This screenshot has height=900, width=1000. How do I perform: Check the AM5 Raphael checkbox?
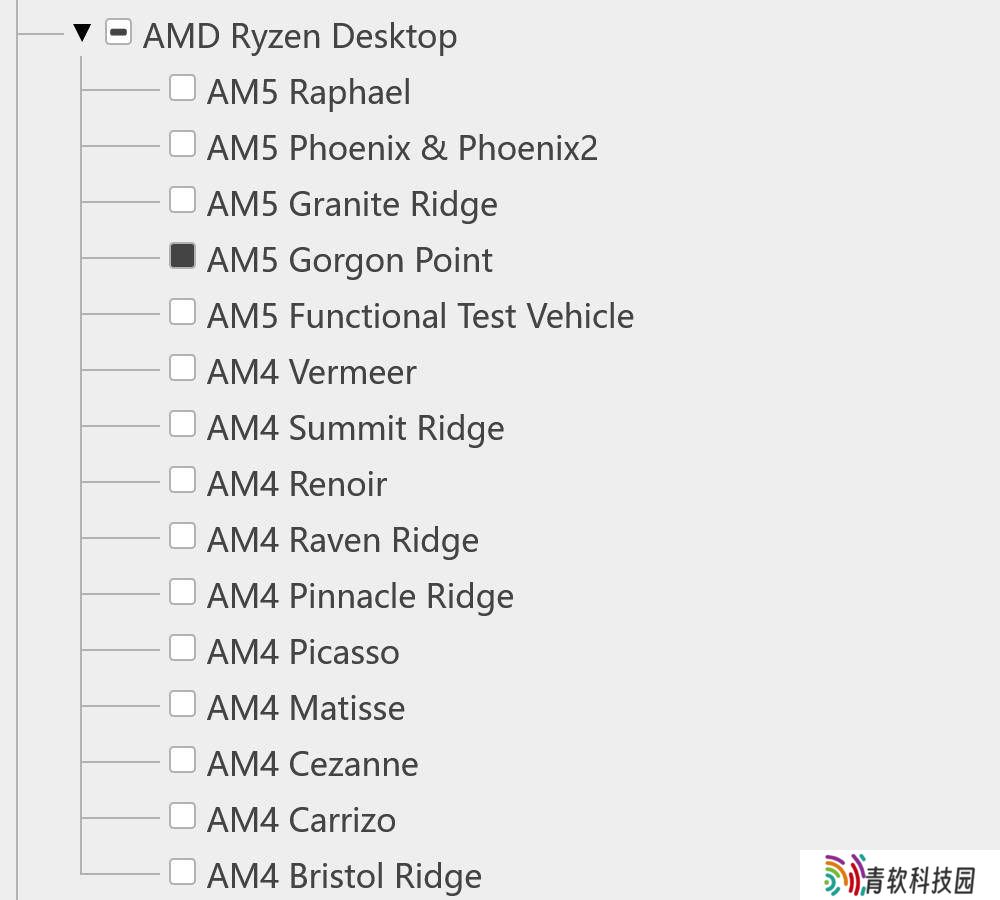point(182,88)
